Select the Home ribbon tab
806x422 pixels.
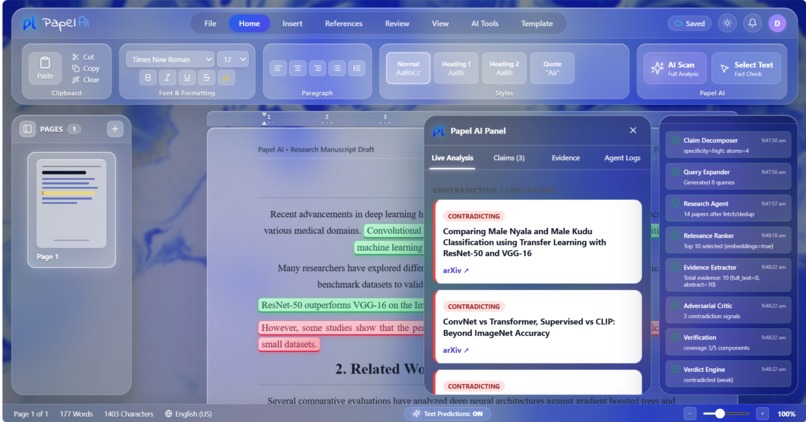point(249,24)
